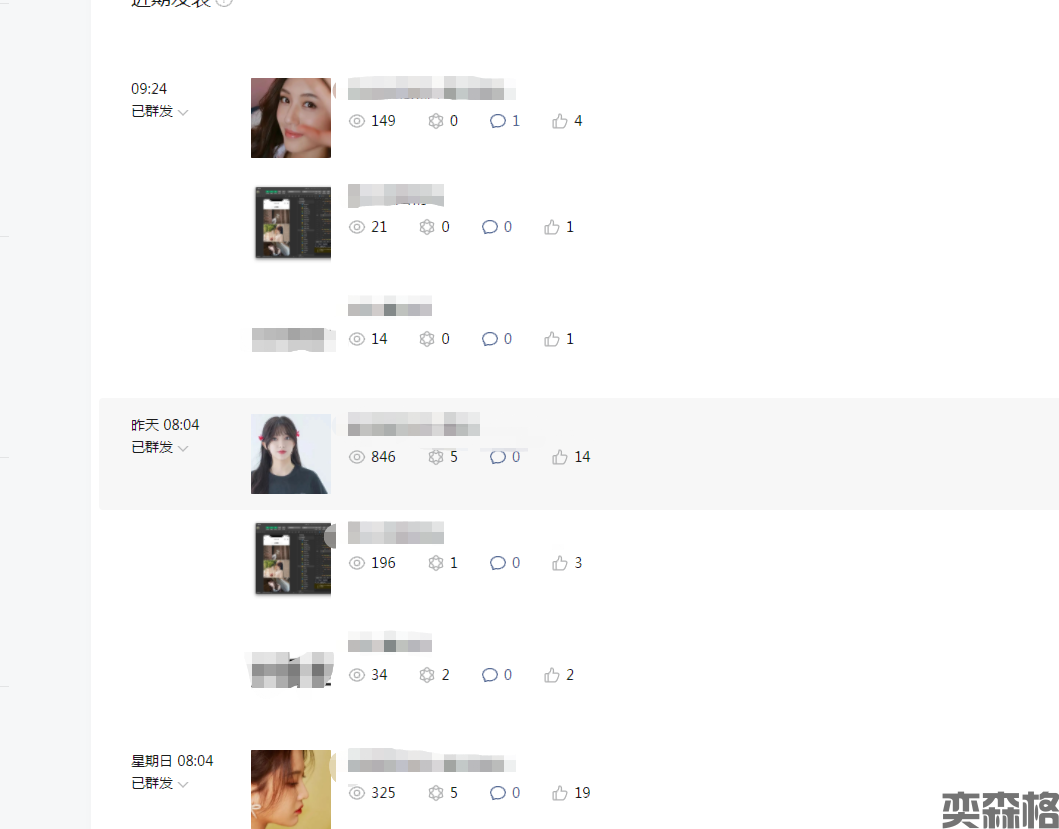Click the thumbs-up icon beside 4
1059x829 pixels.
(559, 121)
